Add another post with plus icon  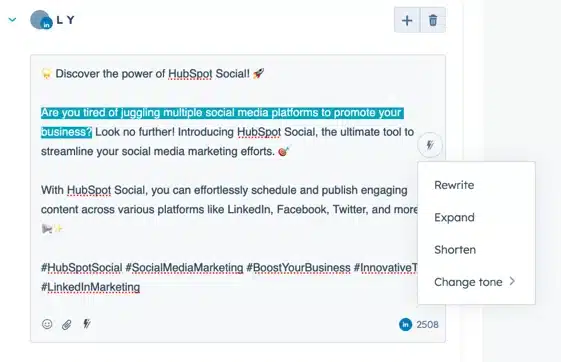(x=407, y=20)
